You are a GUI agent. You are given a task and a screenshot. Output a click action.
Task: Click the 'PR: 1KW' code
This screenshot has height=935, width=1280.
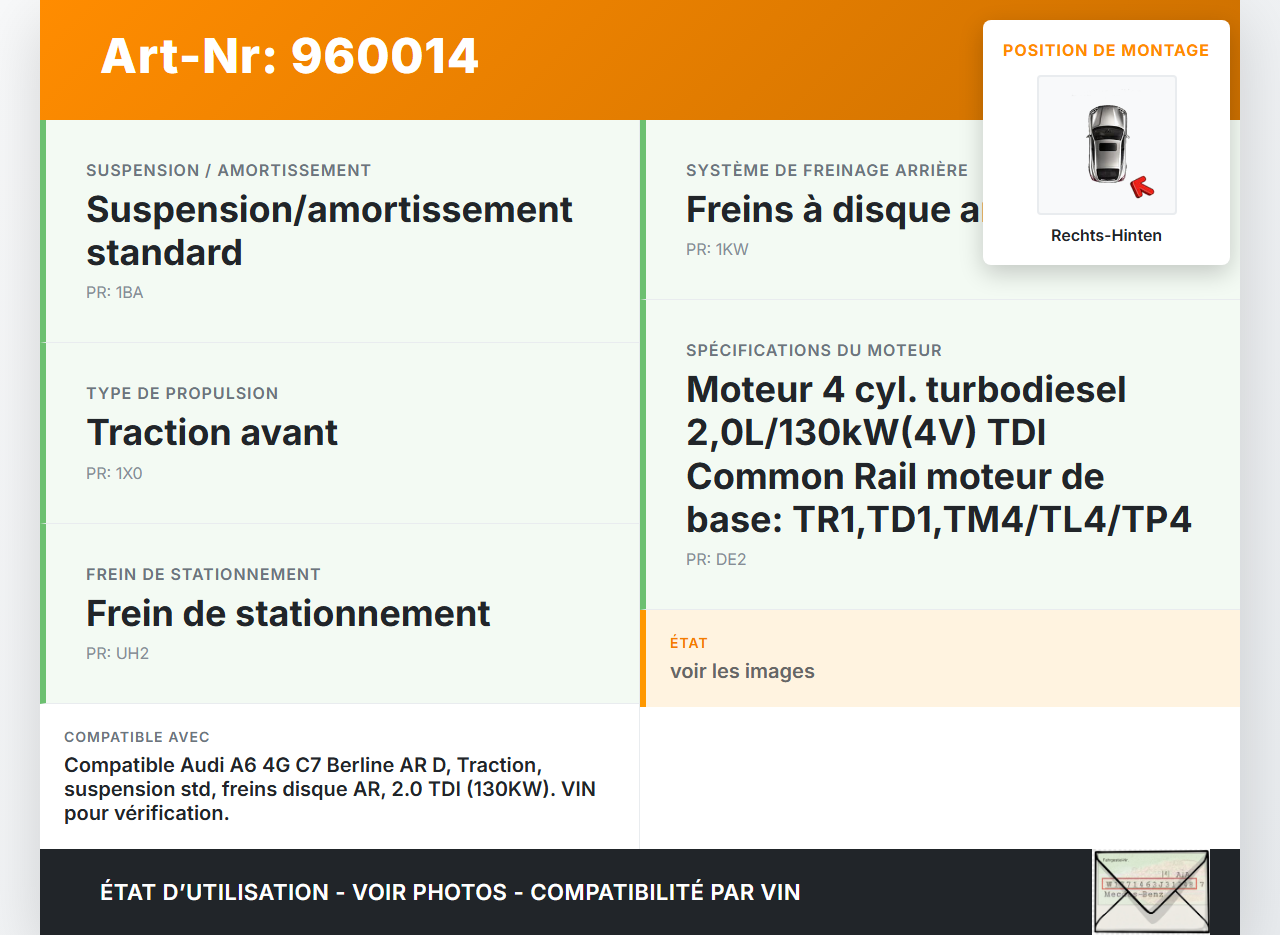[x=717, y=250]
